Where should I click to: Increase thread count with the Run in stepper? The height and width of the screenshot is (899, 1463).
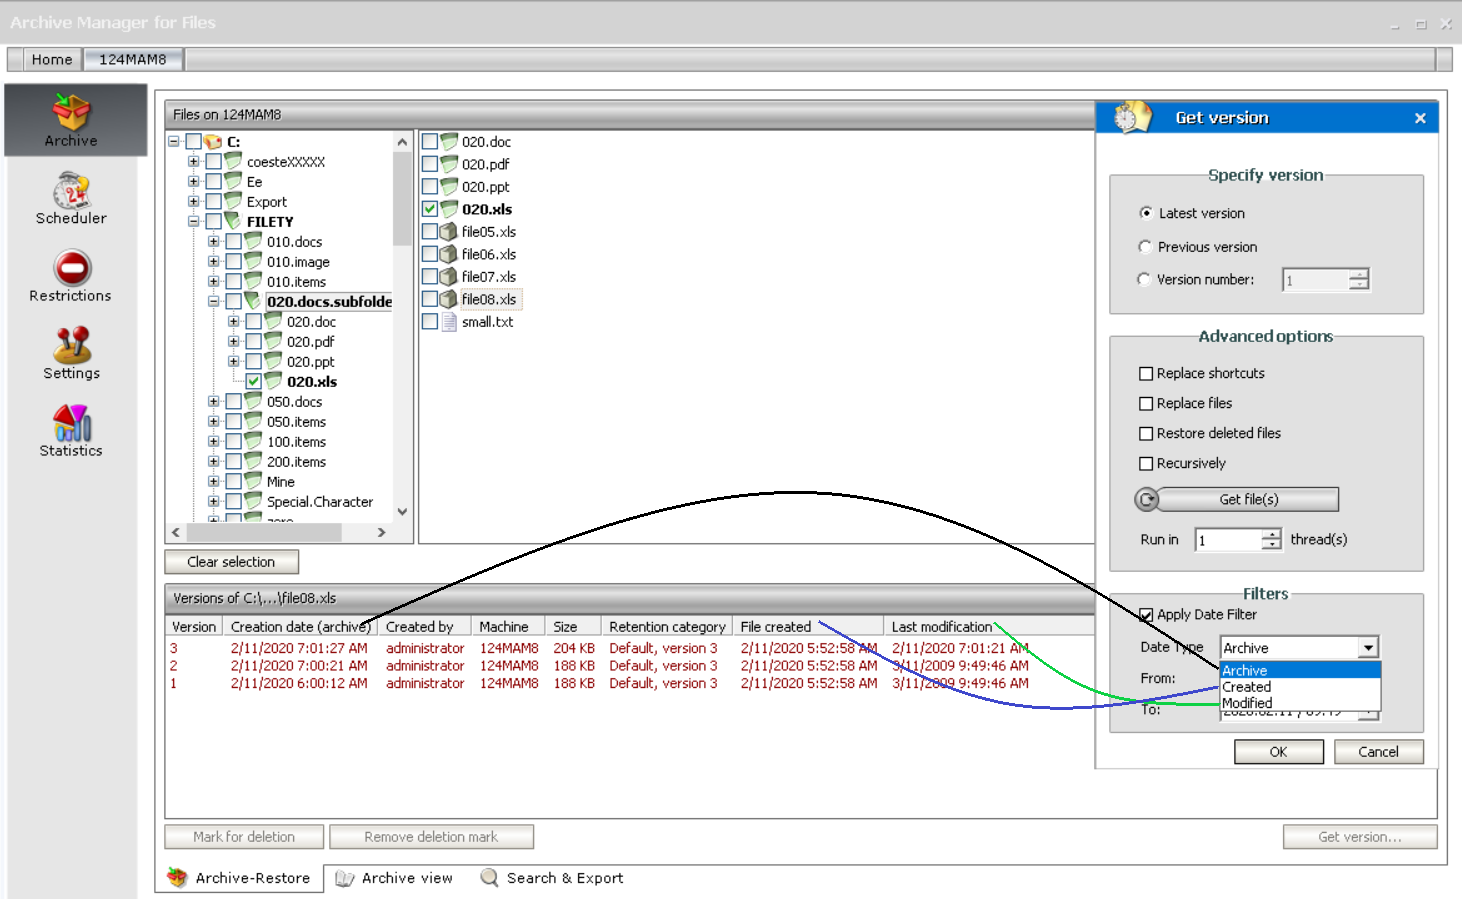click(x=1271, y=534)
